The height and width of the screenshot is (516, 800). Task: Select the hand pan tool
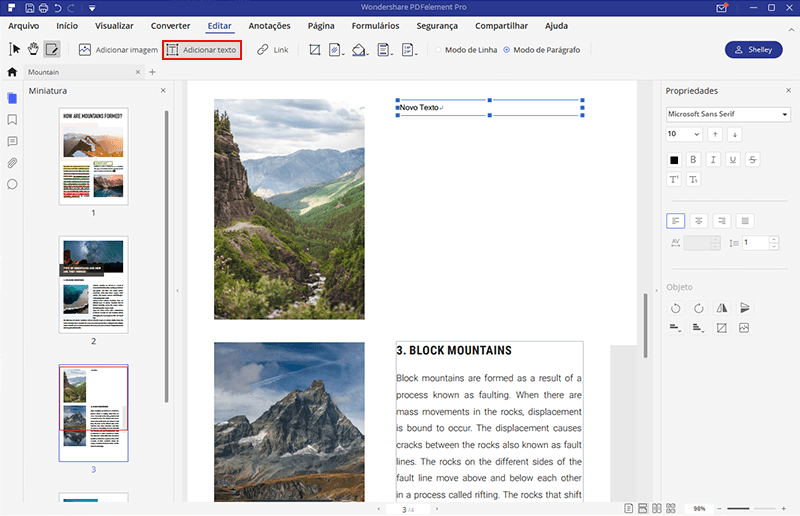coord(33,49)
